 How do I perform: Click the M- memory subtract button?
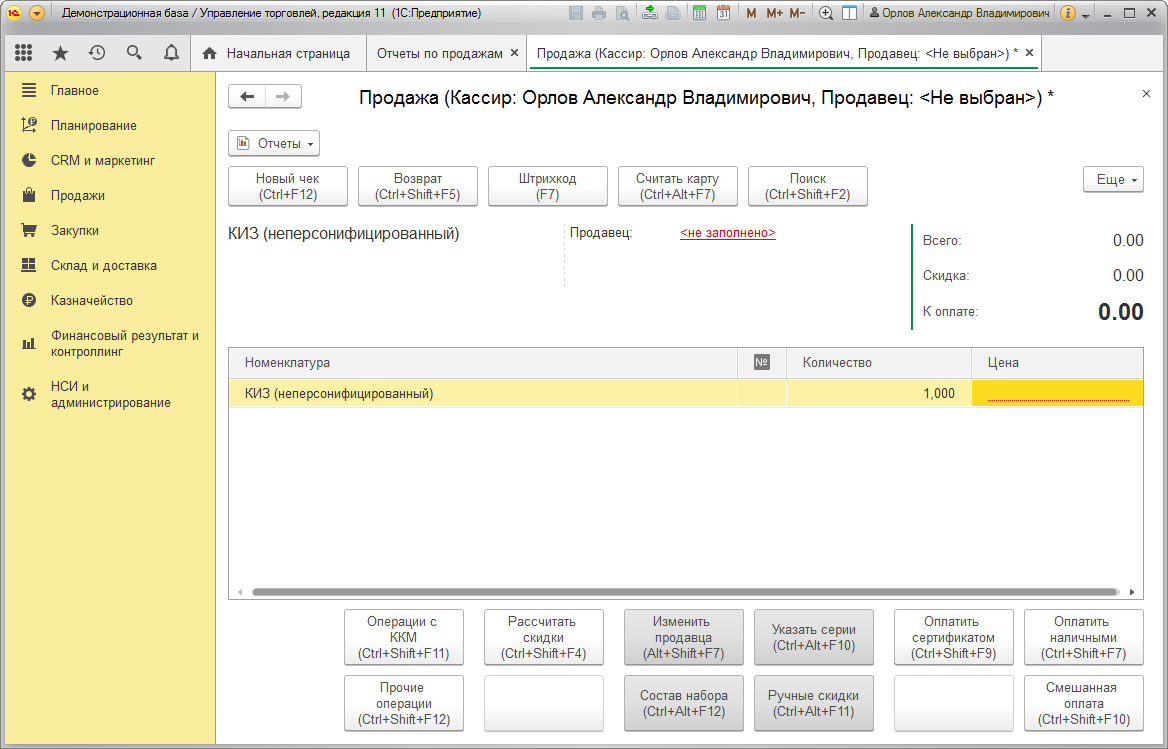point(797,13)
